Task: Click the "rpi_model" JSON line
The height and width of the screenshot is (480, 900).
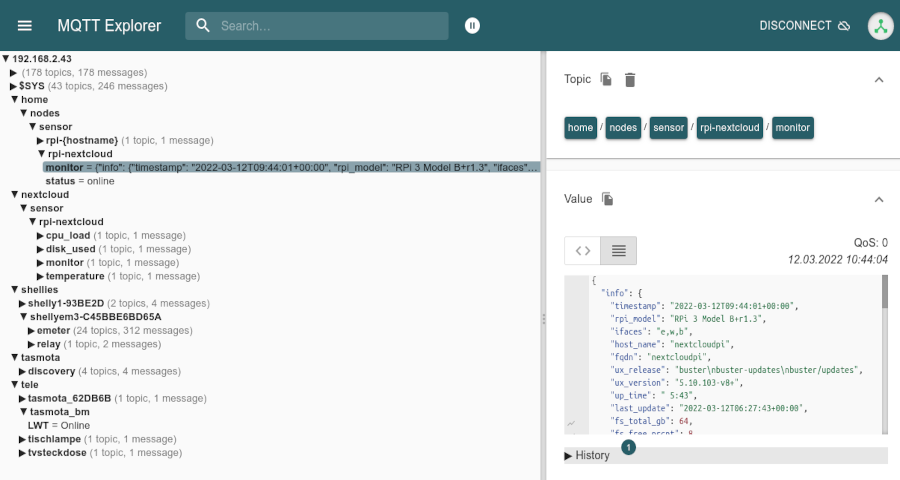Action: pyautogui.click(x=689, y=319)
